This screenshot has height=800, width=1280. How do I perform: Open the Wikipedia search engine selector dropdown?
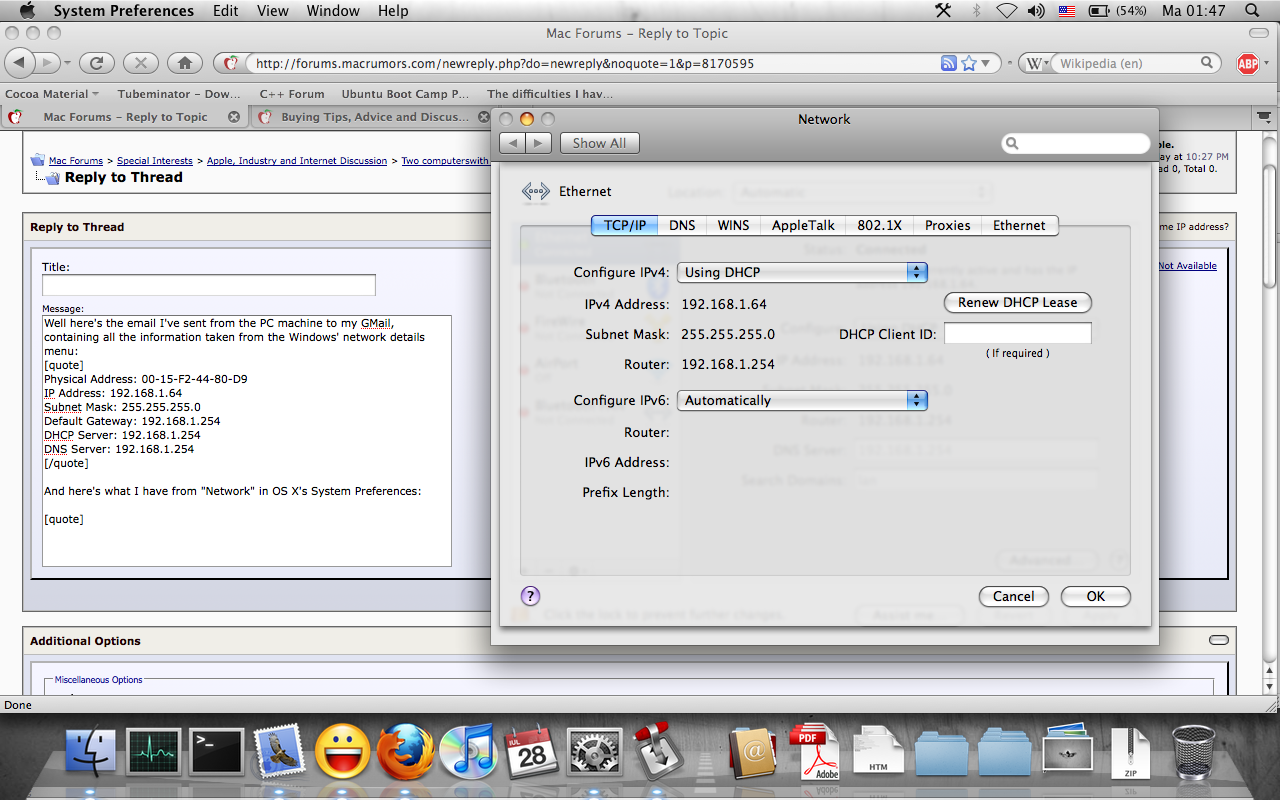pos(1035,63)
